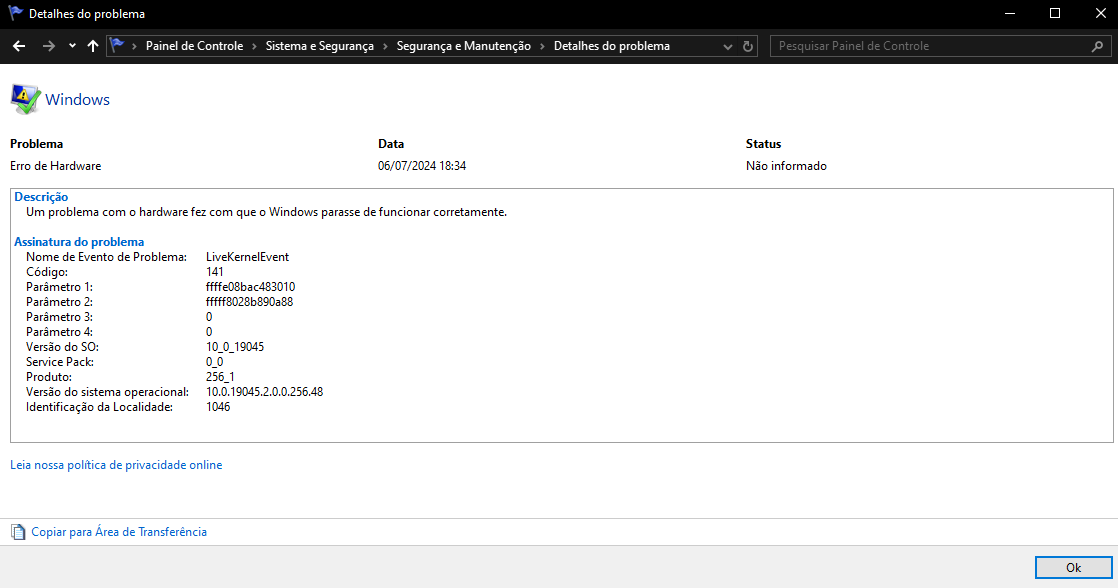Select Detalhes do problema breadcrumb
The width and height of the screenshot is (1118, 588).
pos(612,46)
